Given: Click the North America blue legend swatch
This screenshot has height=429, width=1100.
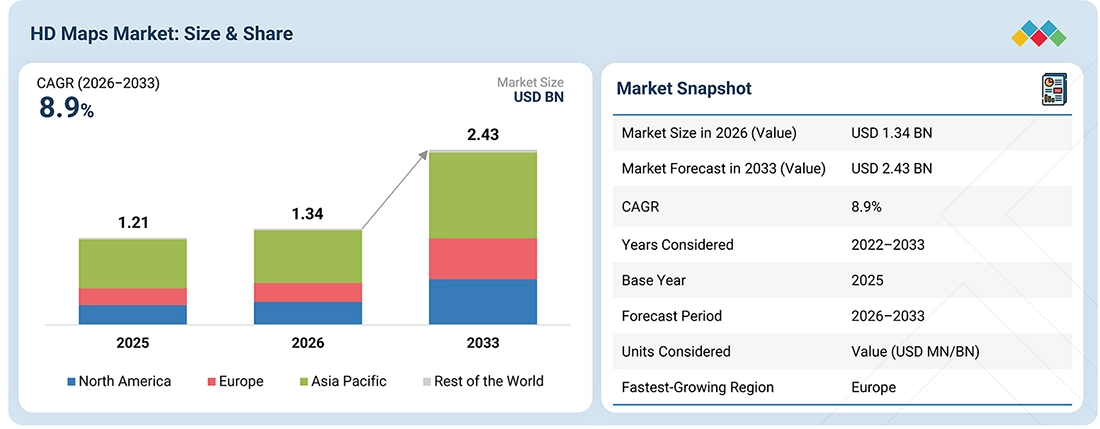Looking at the screenshot, I should (71, 382).
